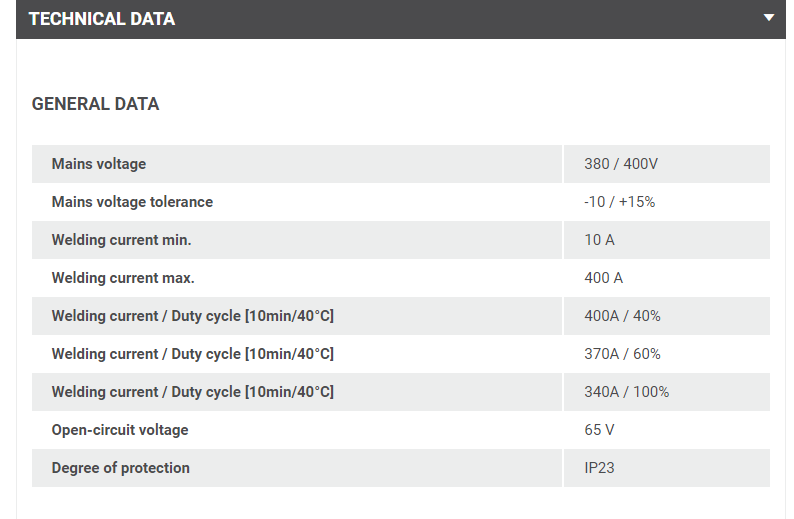Select the Open-circuit voltage label
This screenshot has width=794, height=519.
click(x=120, y=430)
